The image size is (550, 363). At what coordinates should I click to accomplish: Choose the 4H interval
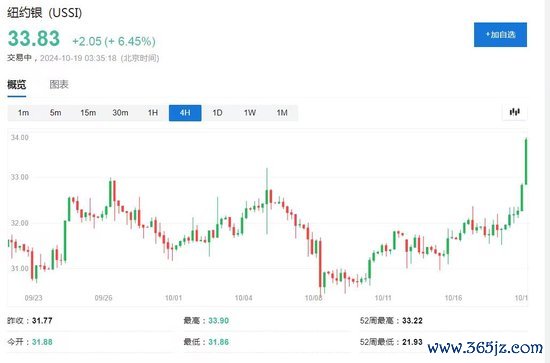pos(185,113)
